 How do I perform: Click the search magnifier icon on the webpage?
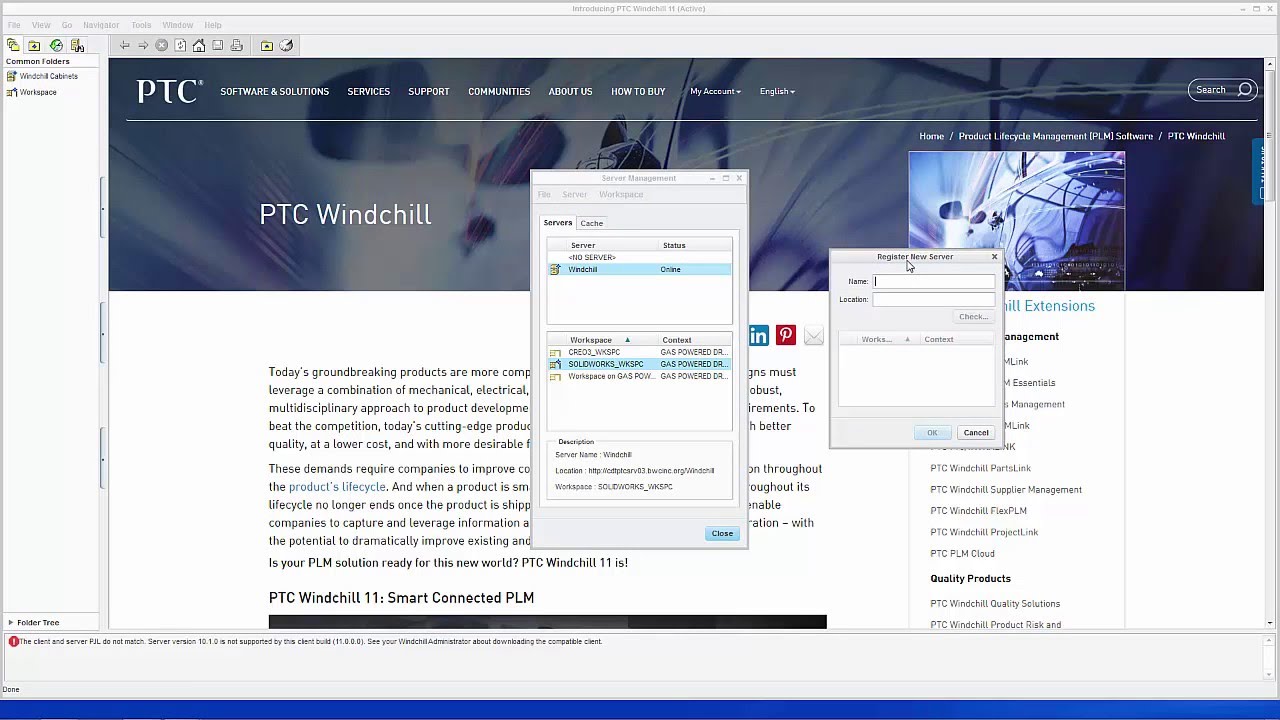point(1245,90)
